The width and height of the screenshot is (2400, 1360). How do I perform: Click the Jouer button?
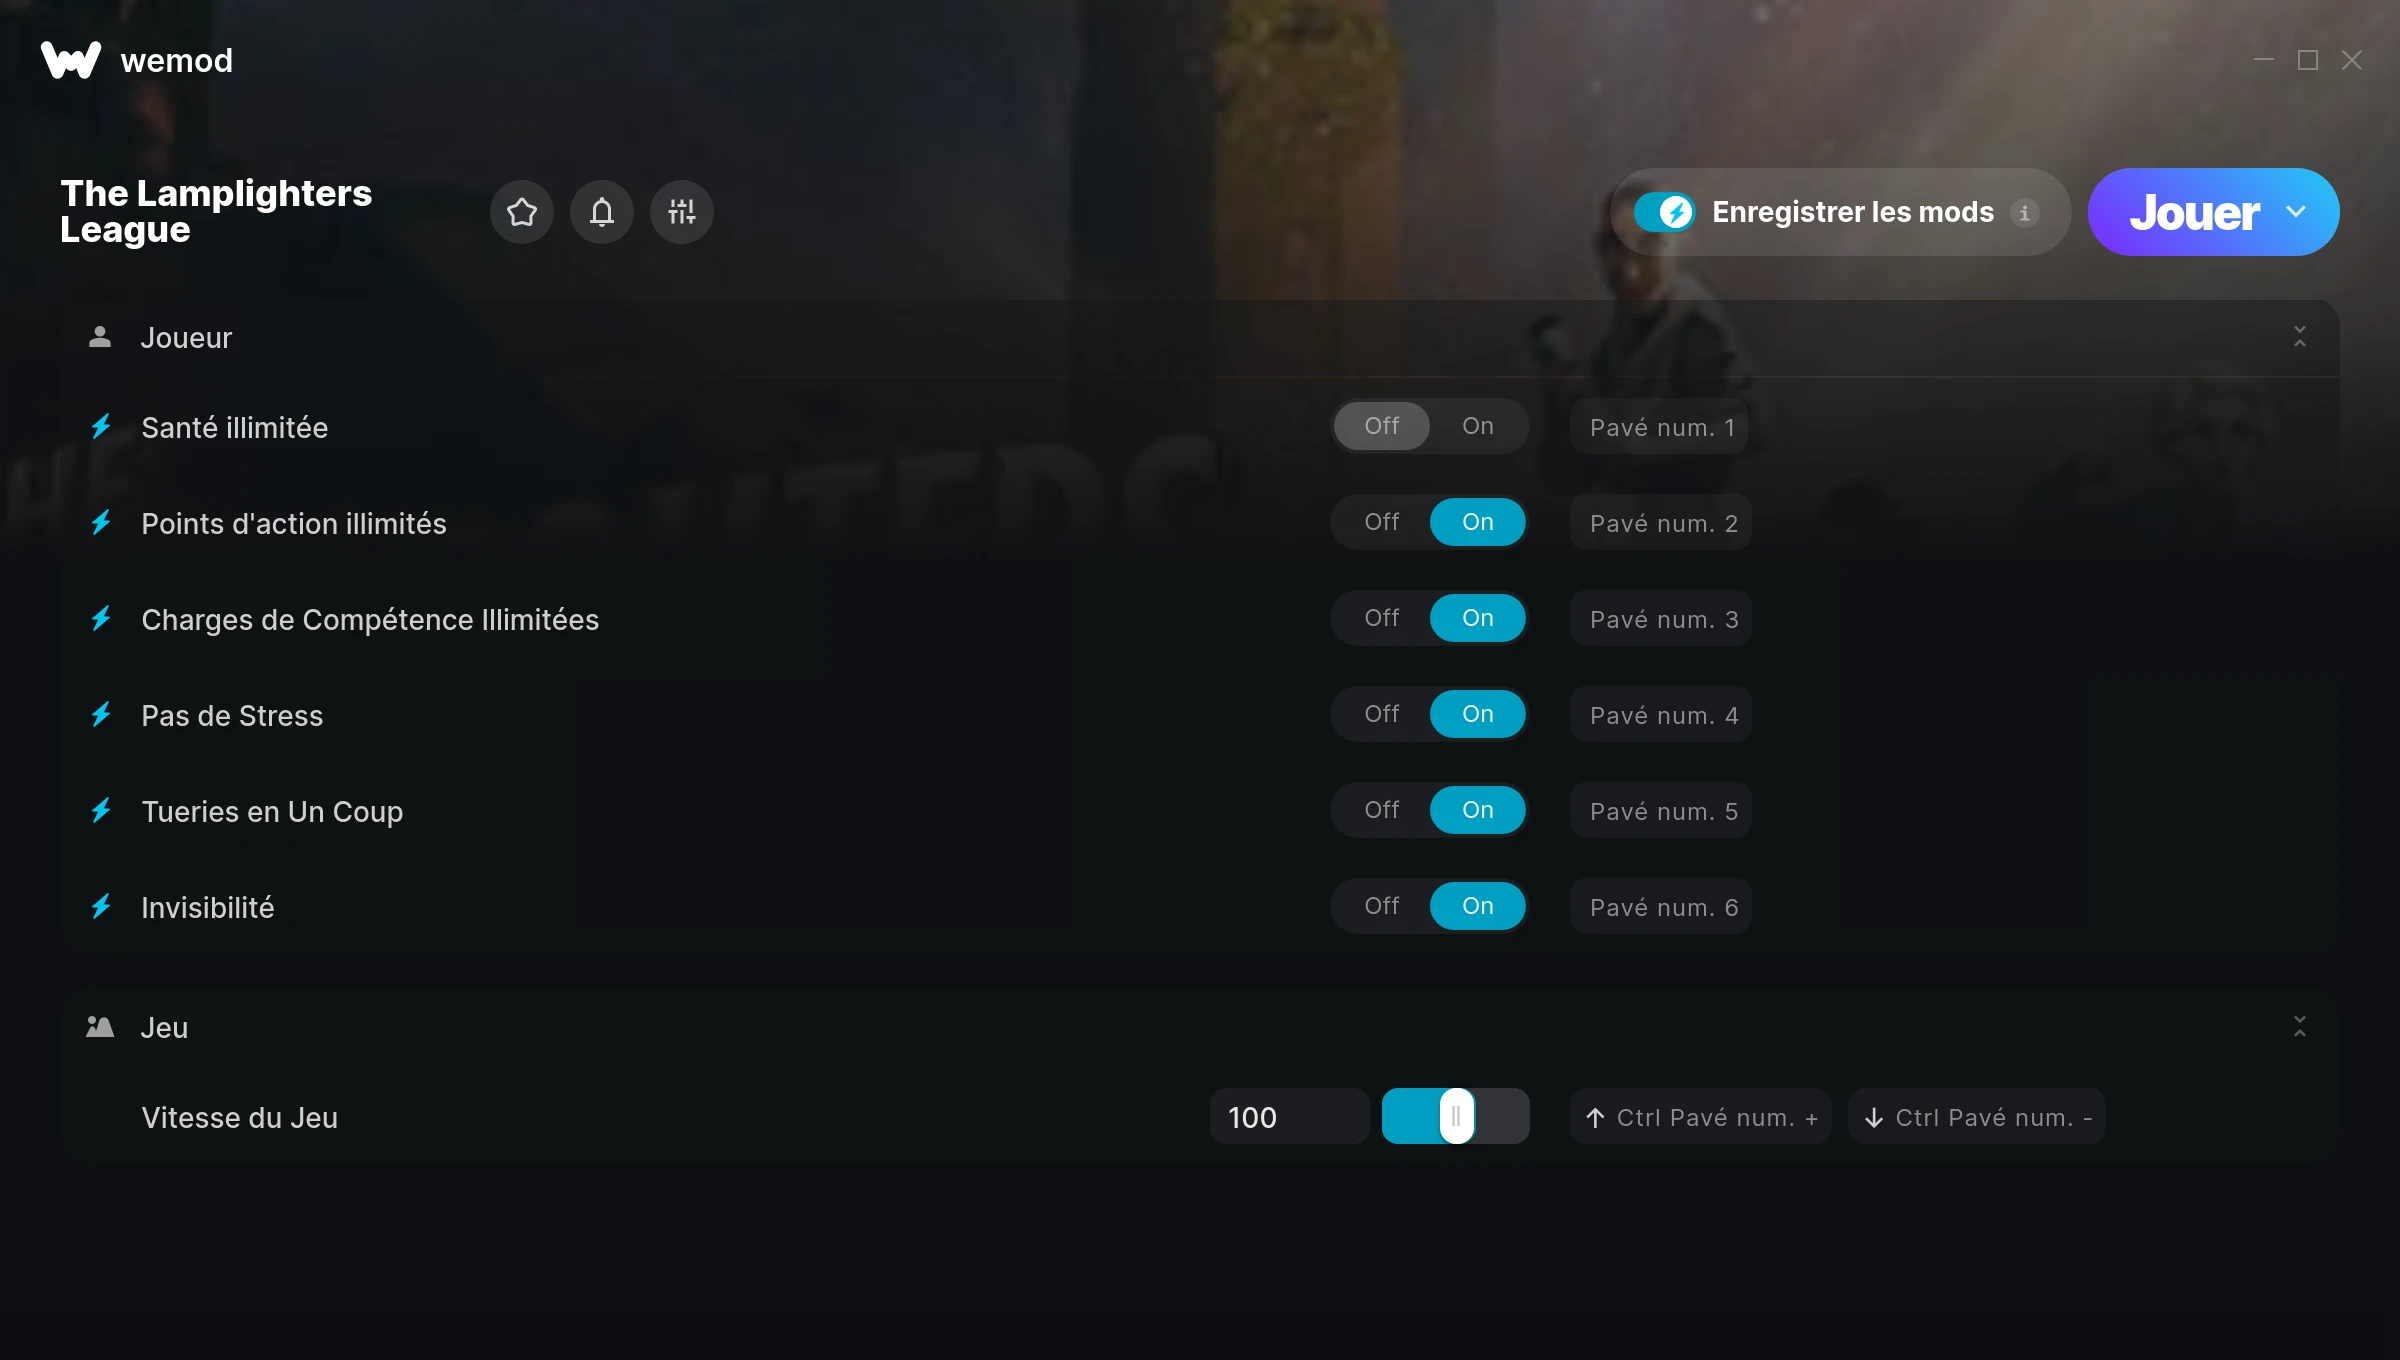pos(2194,212)
